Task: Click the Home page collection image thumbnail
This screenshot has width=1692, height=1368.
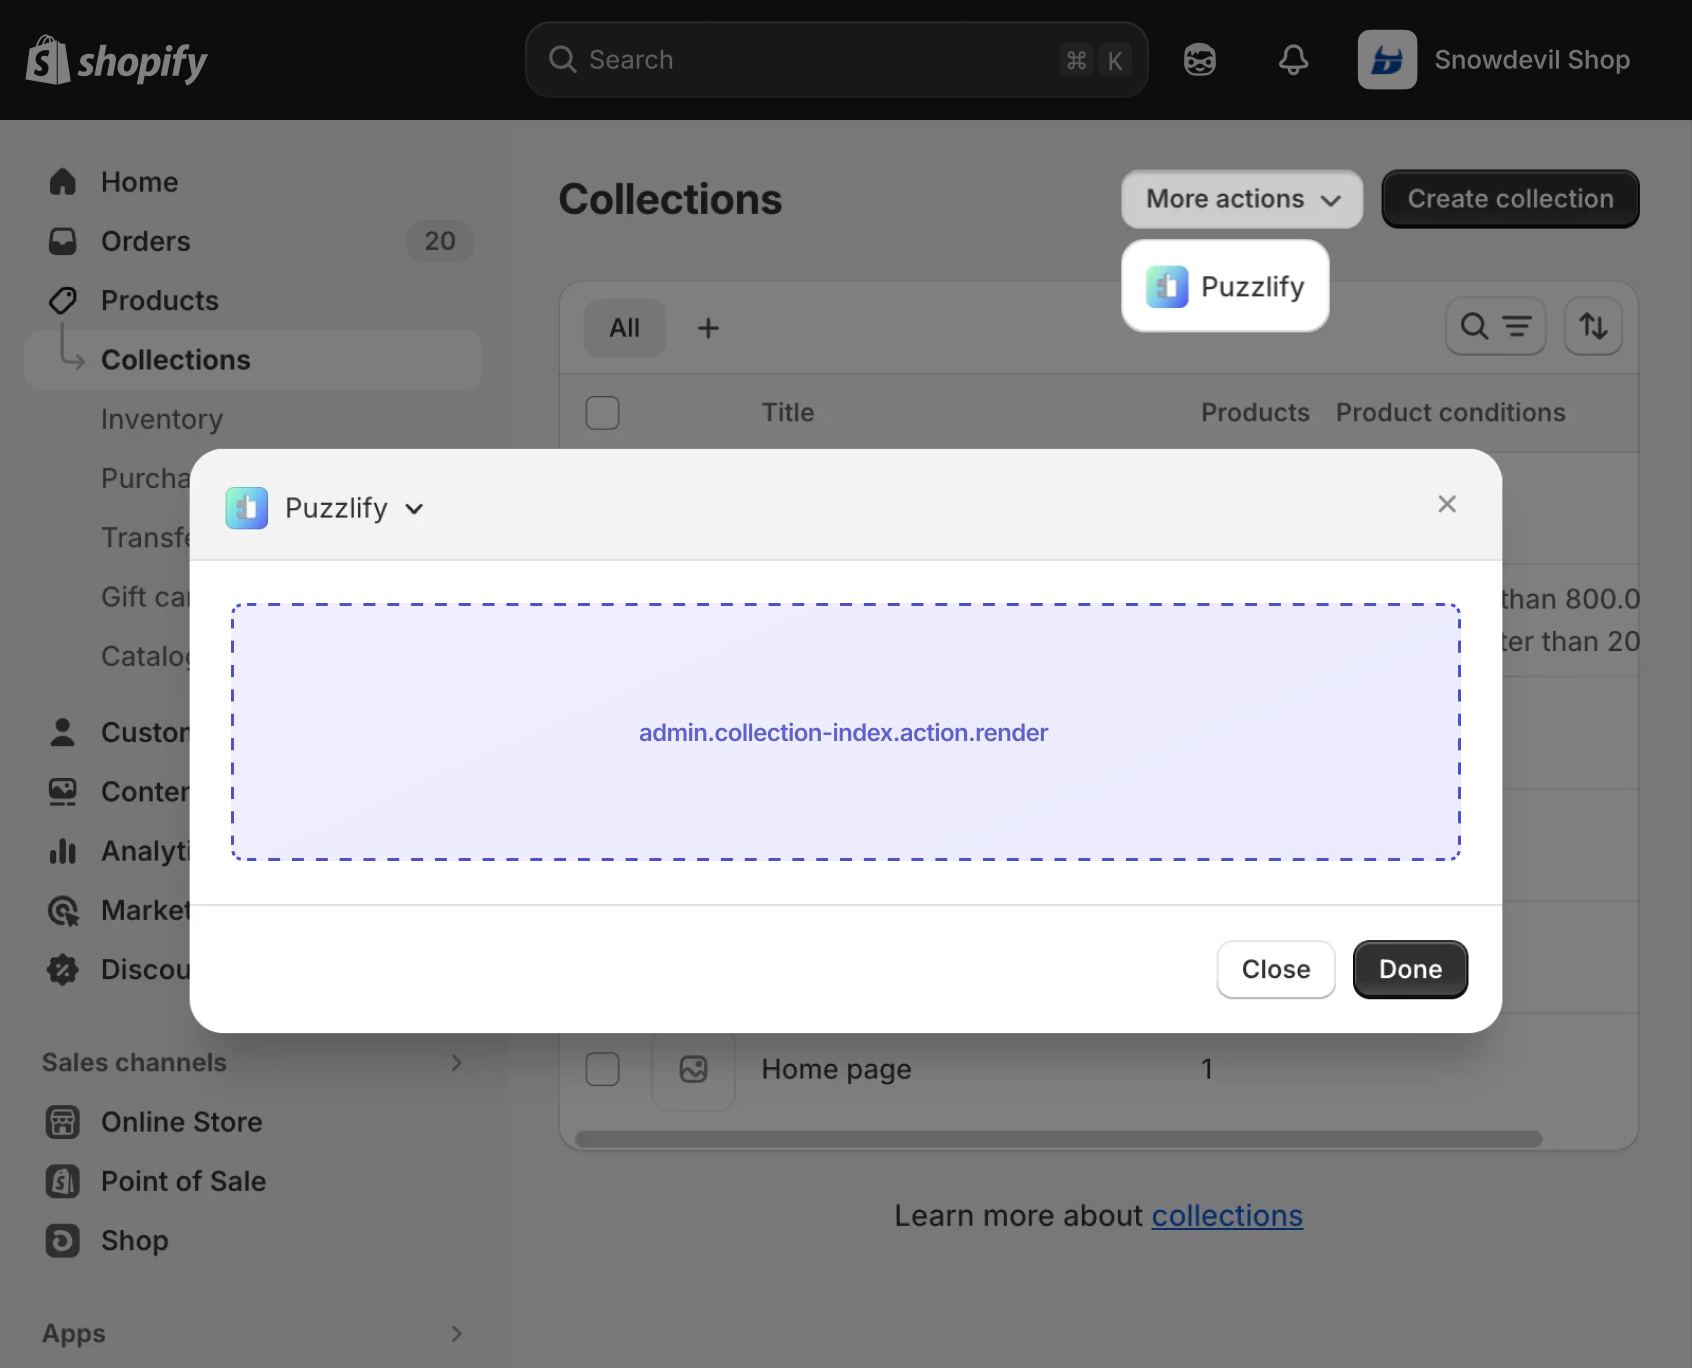Action: click(x=694, y=1069)
